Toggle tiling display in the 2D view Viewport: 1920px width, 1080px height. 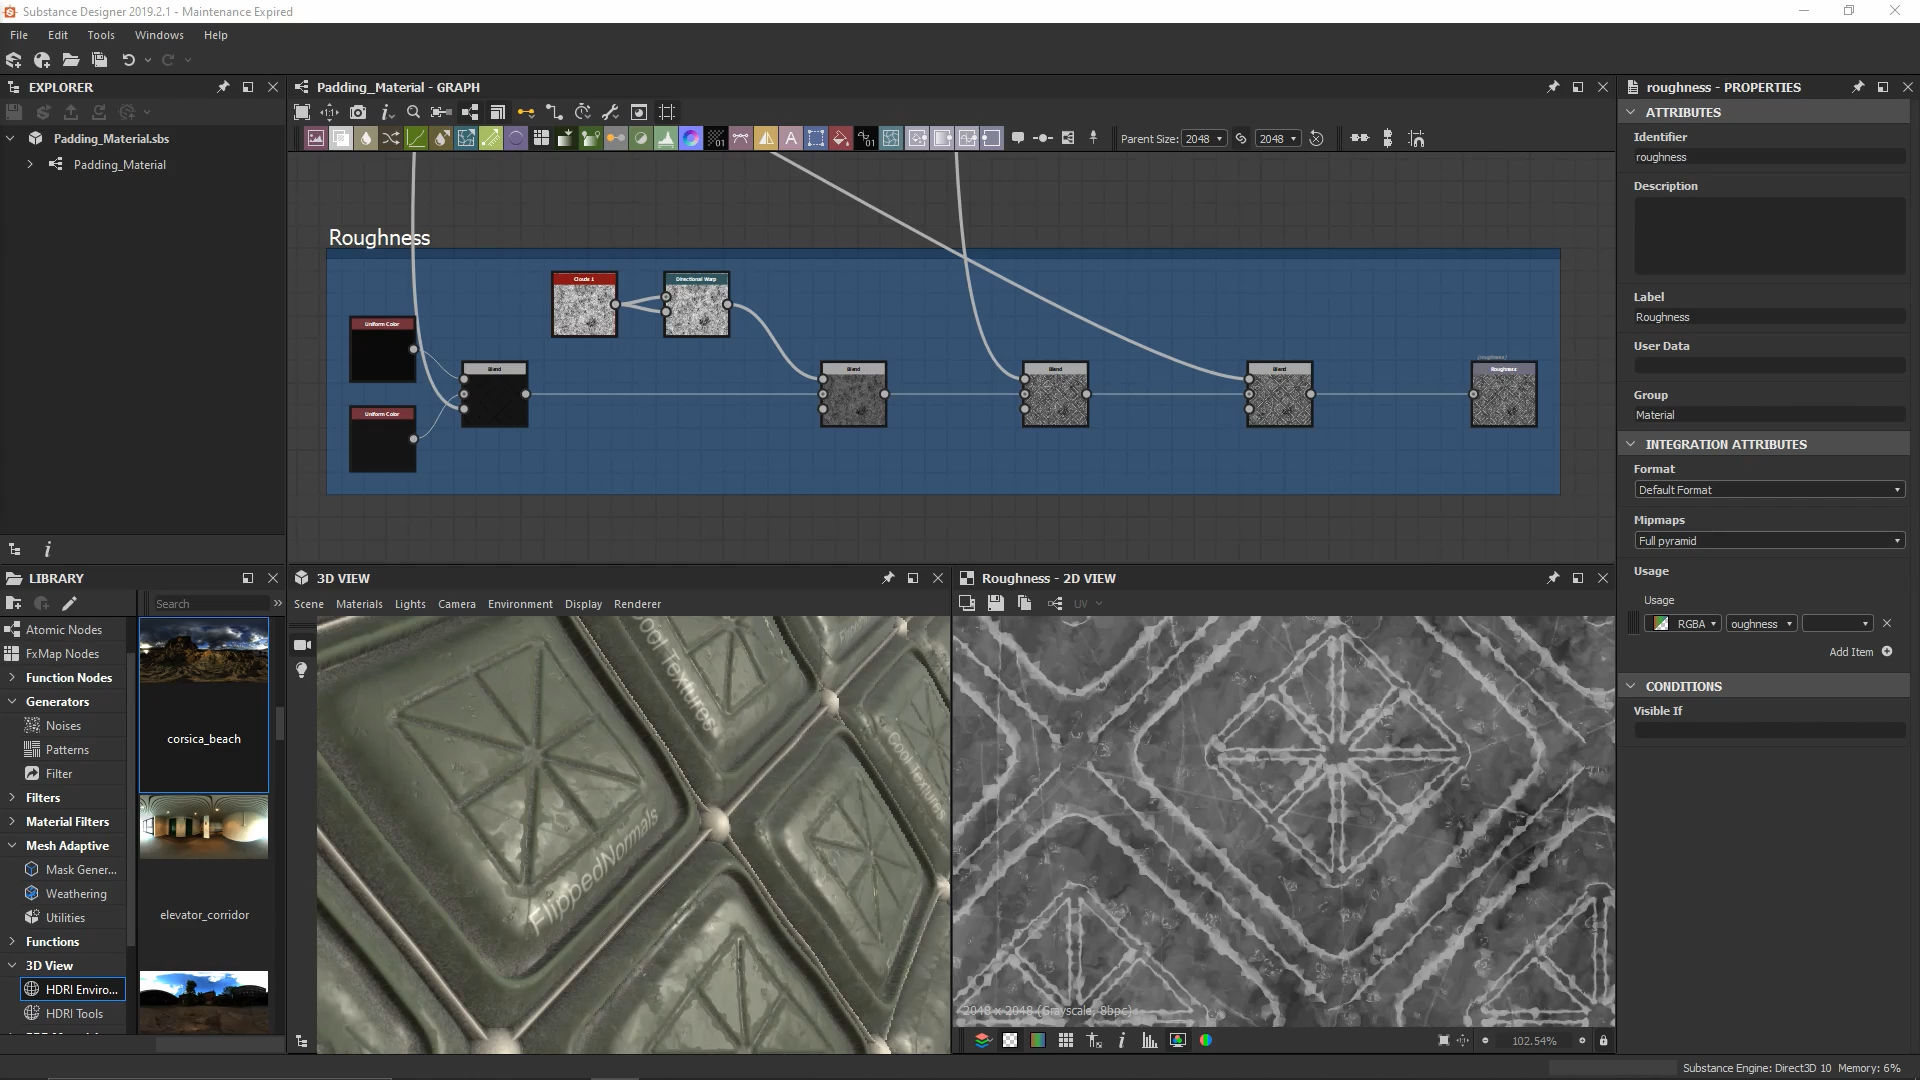click(1066, 1041)
